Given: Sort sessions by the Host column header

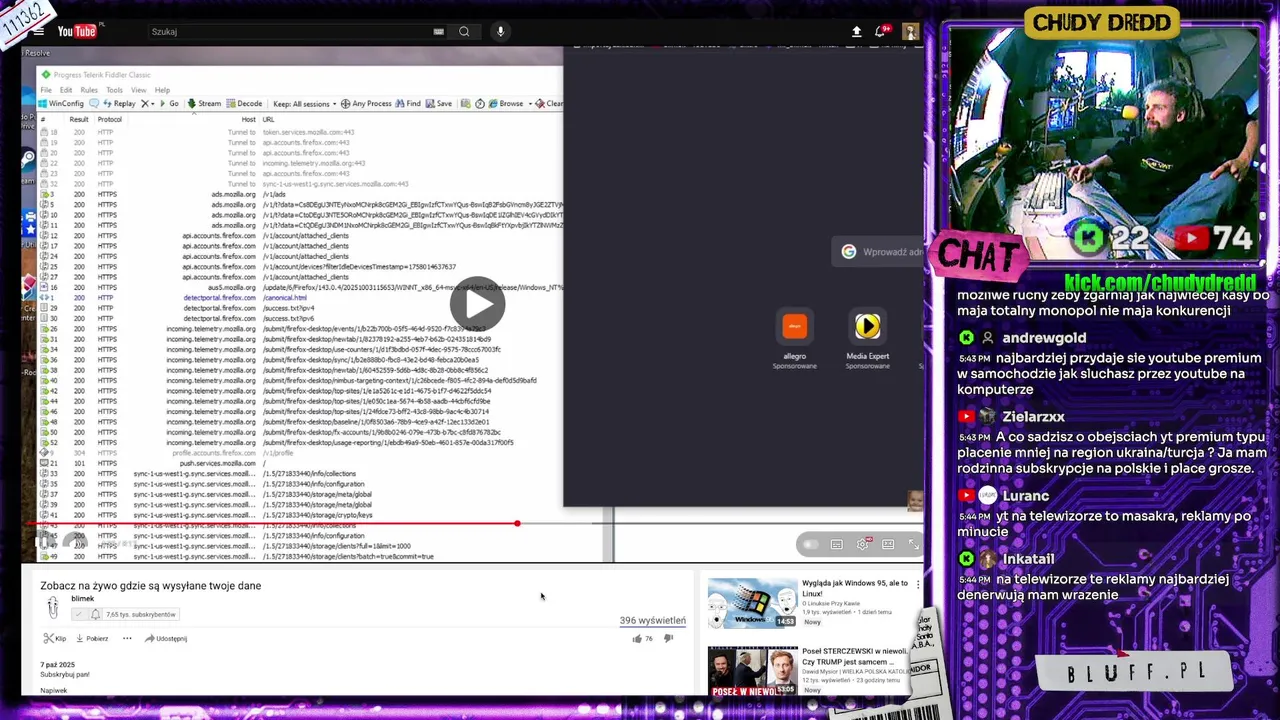Looking at the screenshot, I should point(249,119).
